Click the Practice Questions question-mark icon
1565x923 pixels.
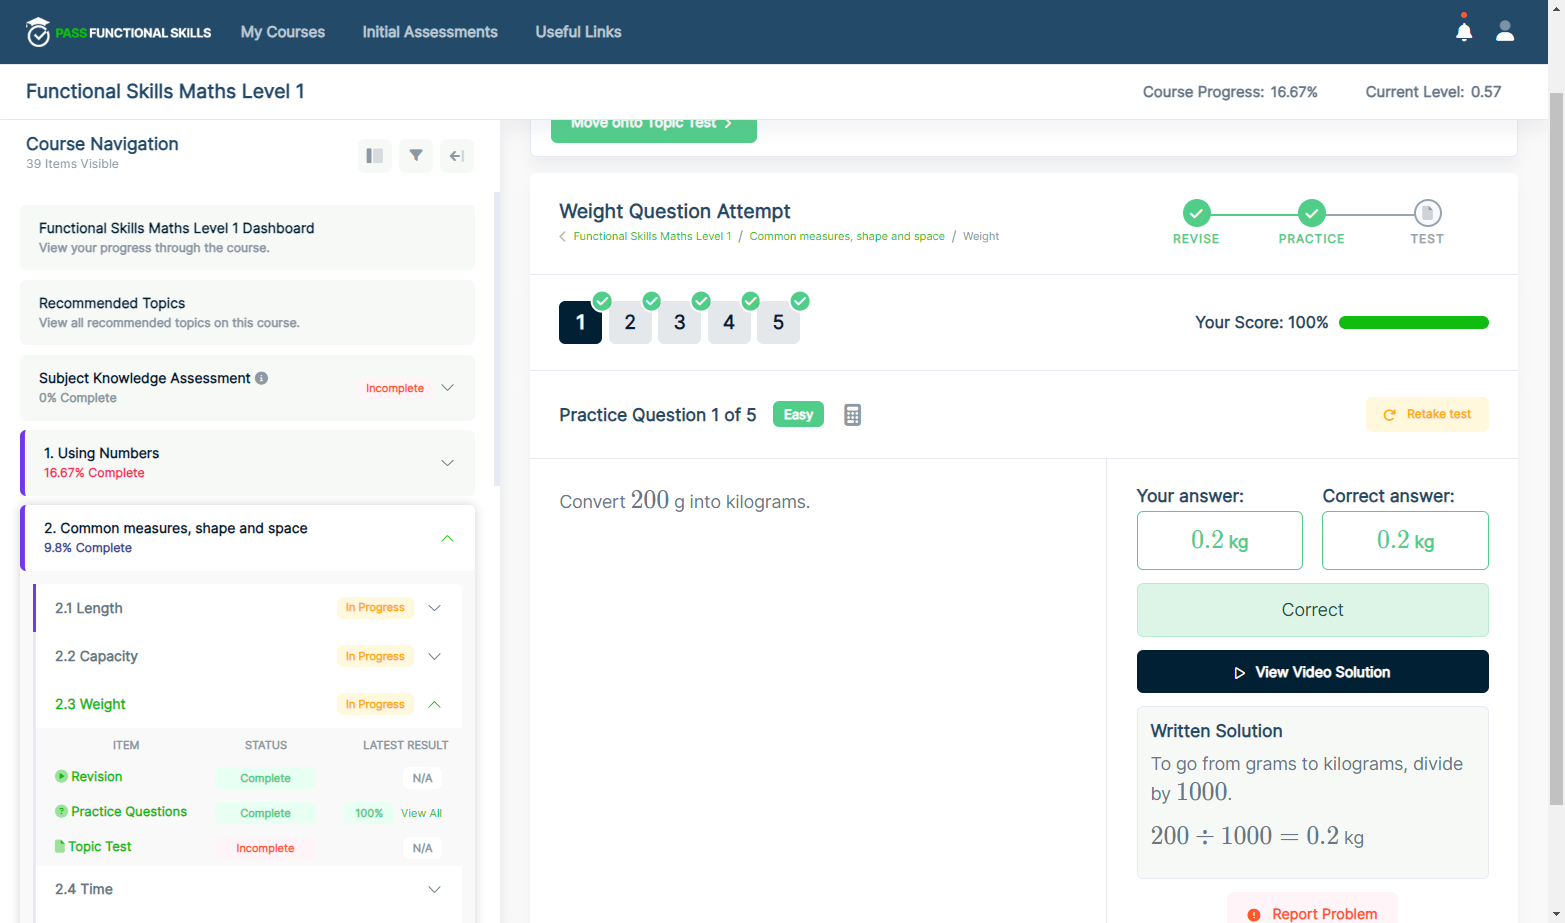61,811
